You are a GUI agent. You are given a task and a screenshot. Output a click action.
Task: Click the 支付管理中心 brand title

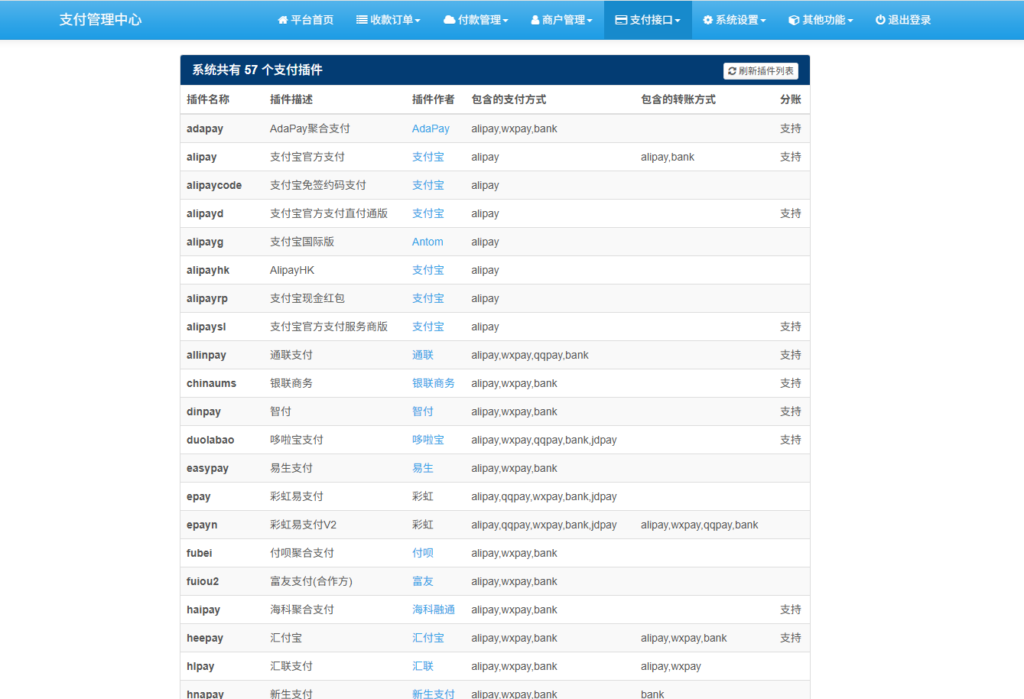click(100, 20)
